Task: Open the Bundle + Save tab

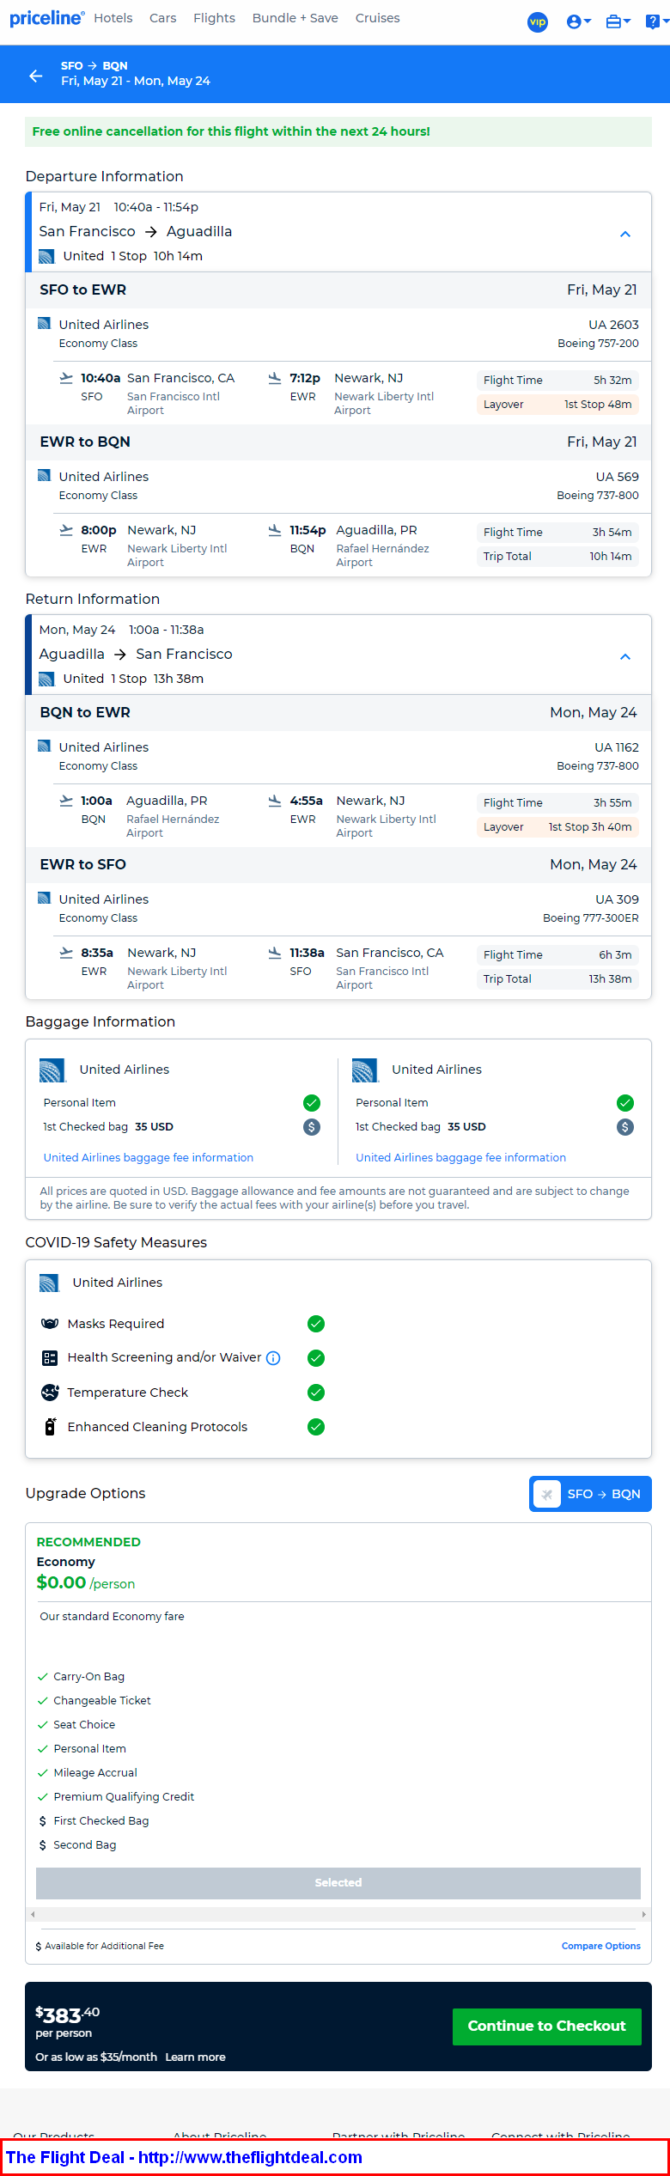Action: [295, 18]
